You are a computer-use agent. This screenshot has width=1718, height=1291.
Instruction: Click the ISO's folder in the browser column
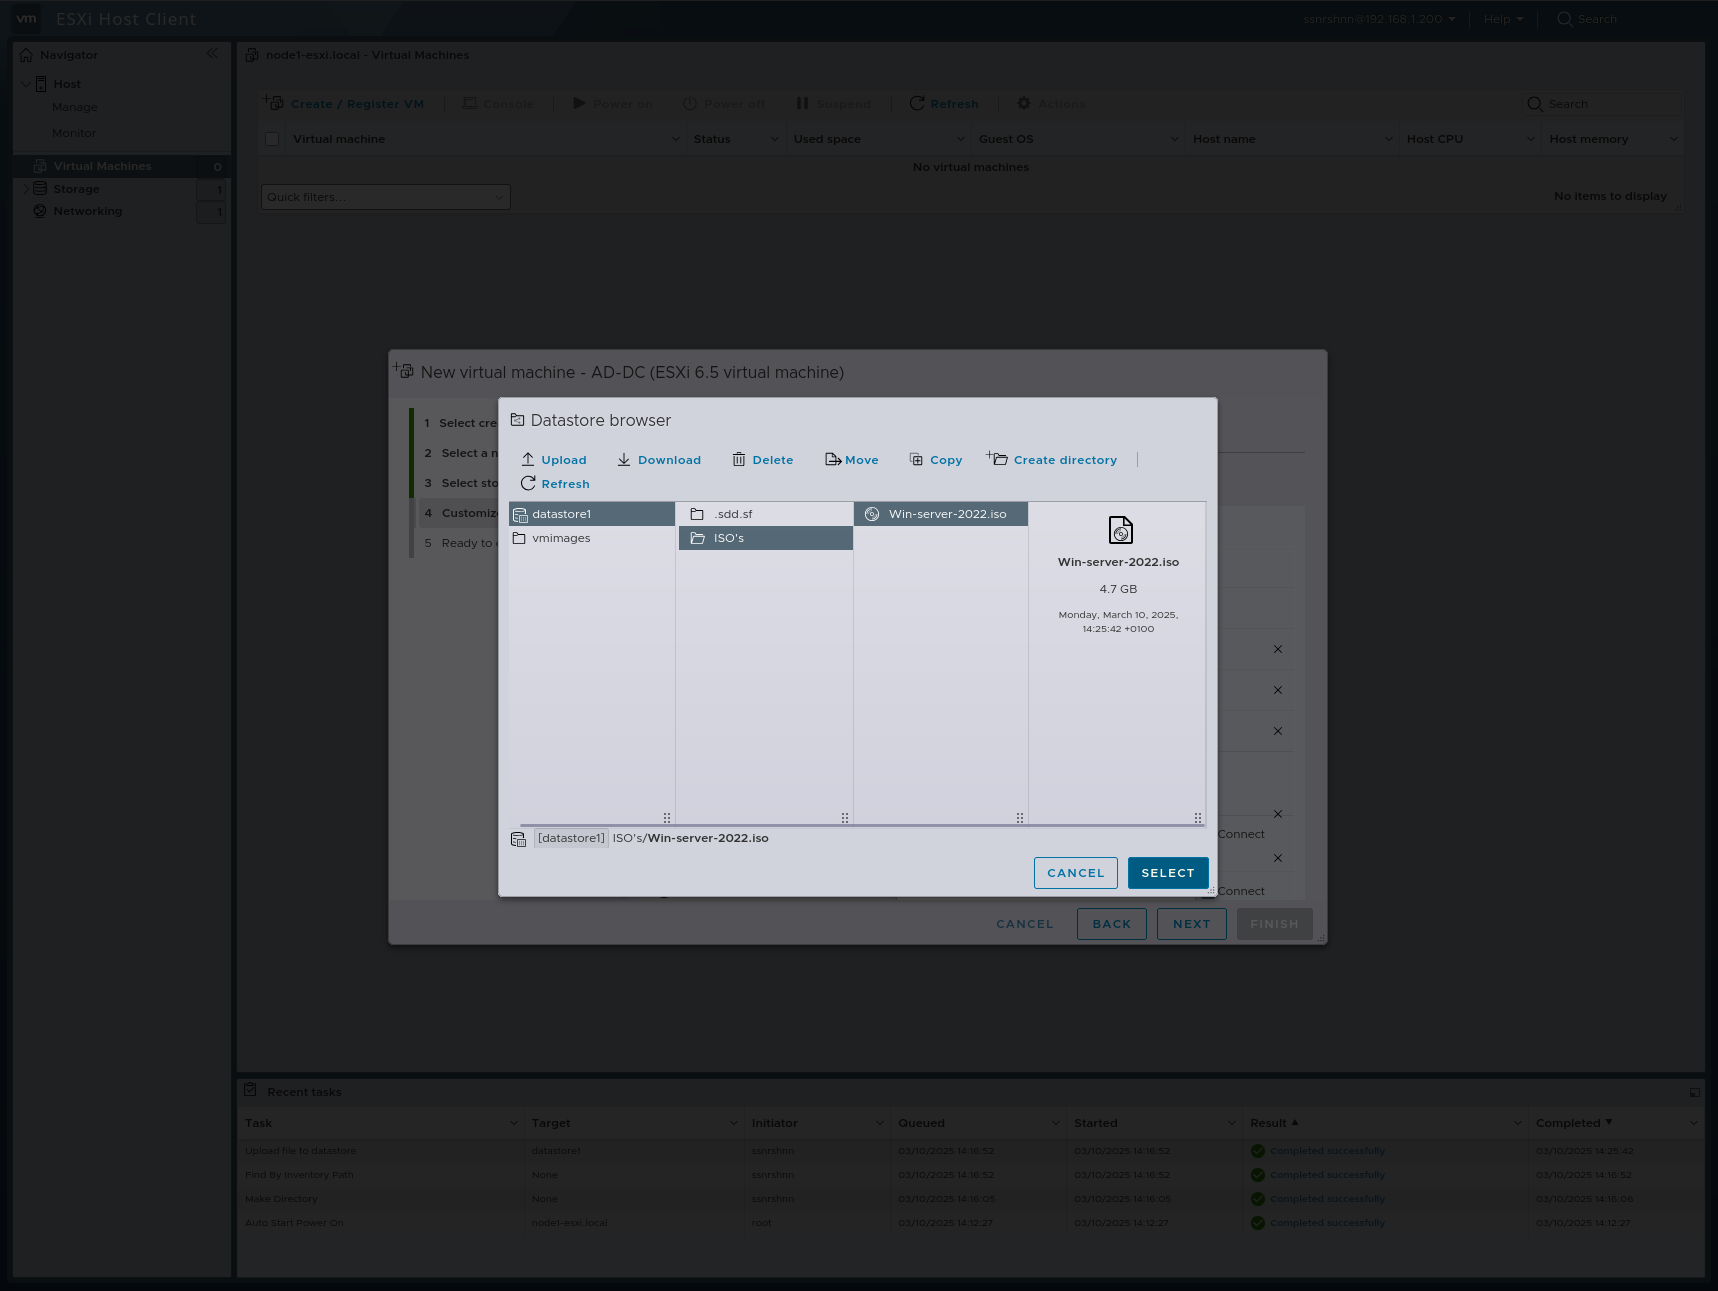728,537
